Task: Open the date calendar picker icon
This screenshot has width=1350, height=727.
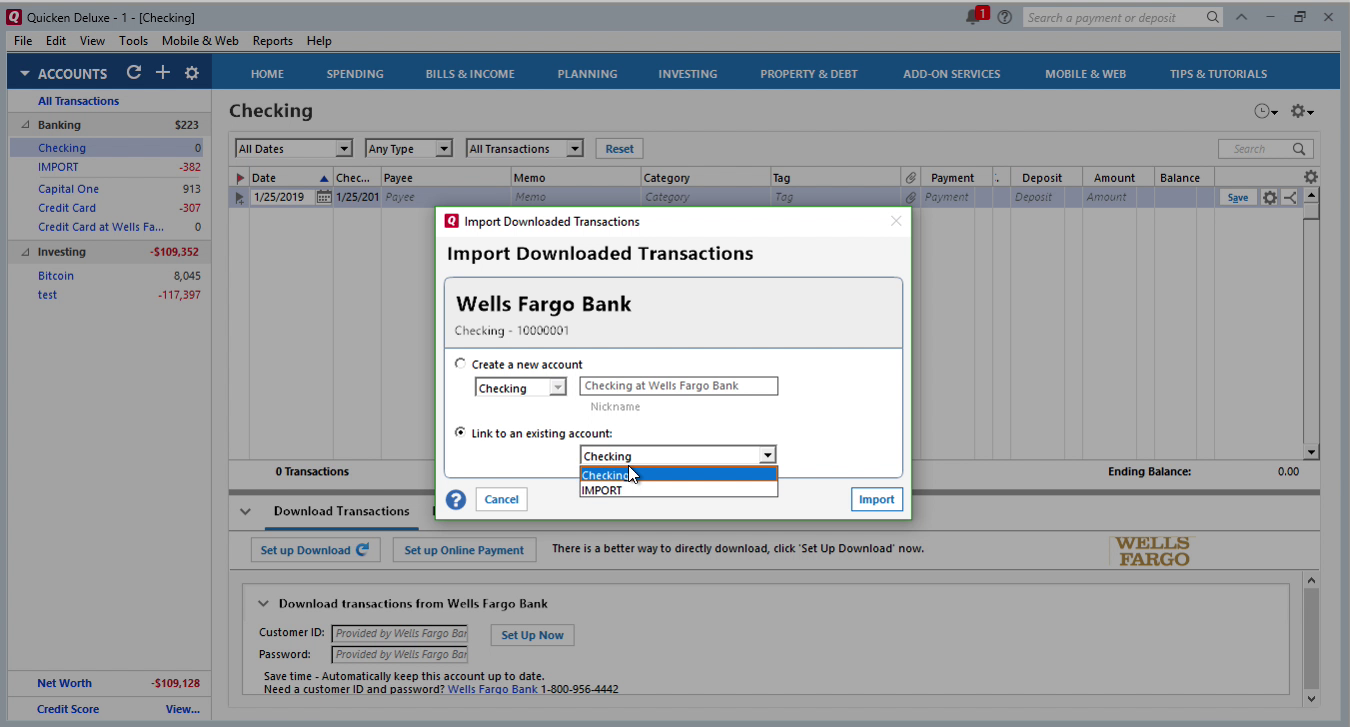Action: (x=324, y=197)
